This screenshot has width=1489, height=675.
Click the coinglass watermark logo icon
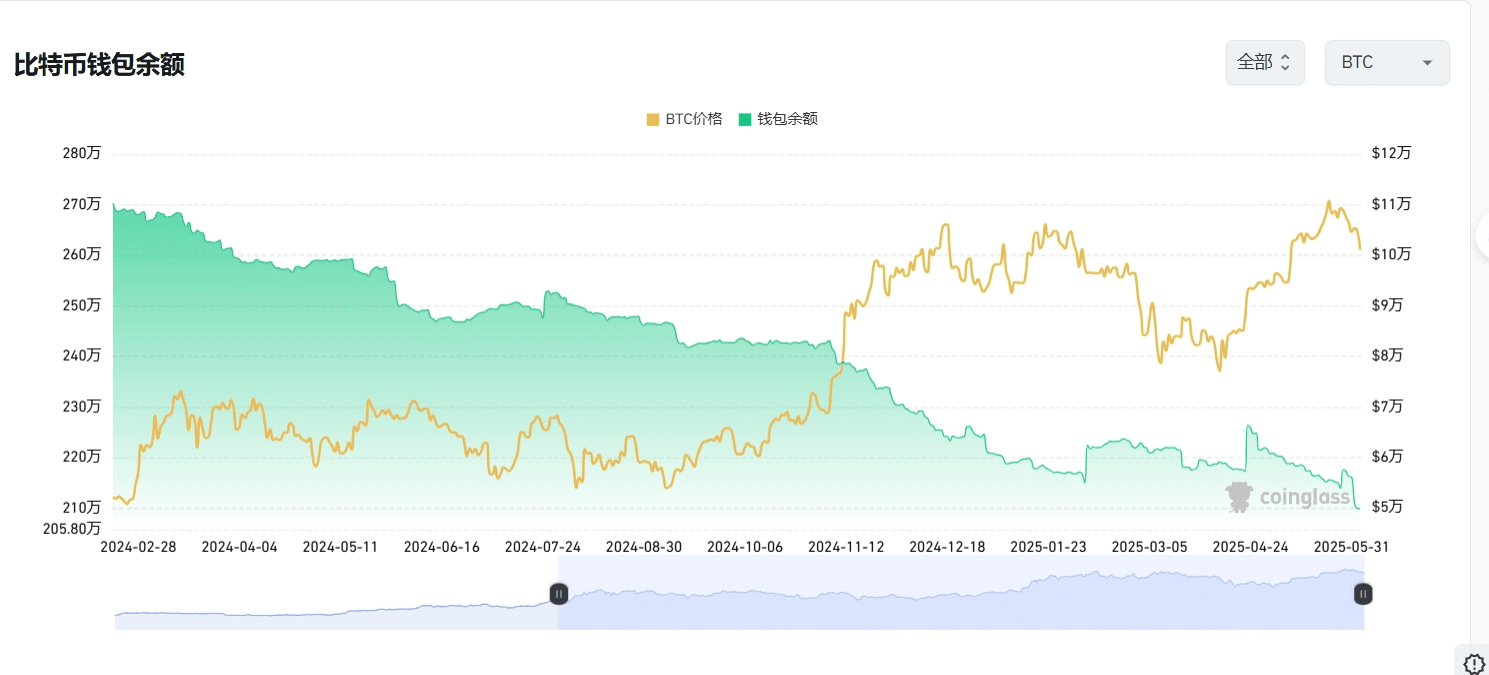1240,496
